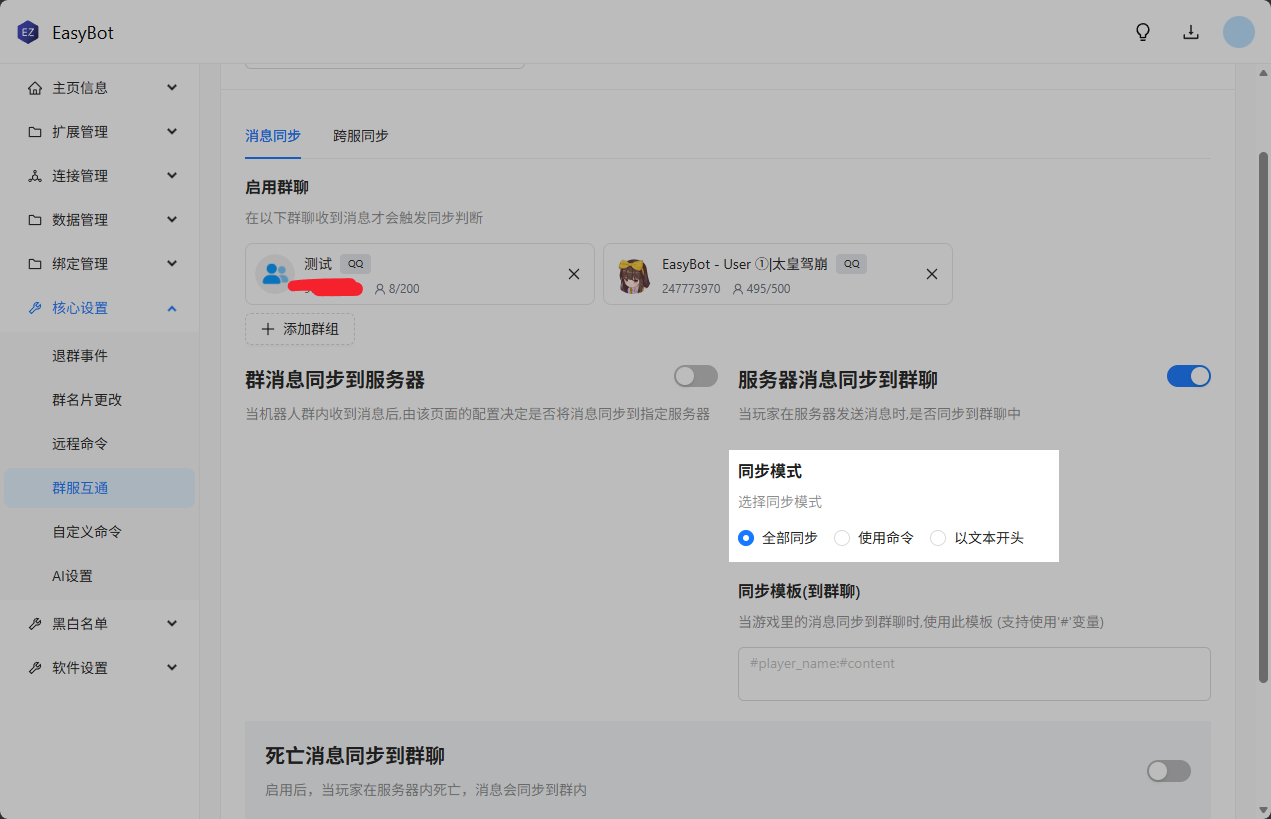Screen dimensions: 1271x819
Task: Disable 服务器消息同步到群聊 toggle
Action: [x=1188, y=376]
